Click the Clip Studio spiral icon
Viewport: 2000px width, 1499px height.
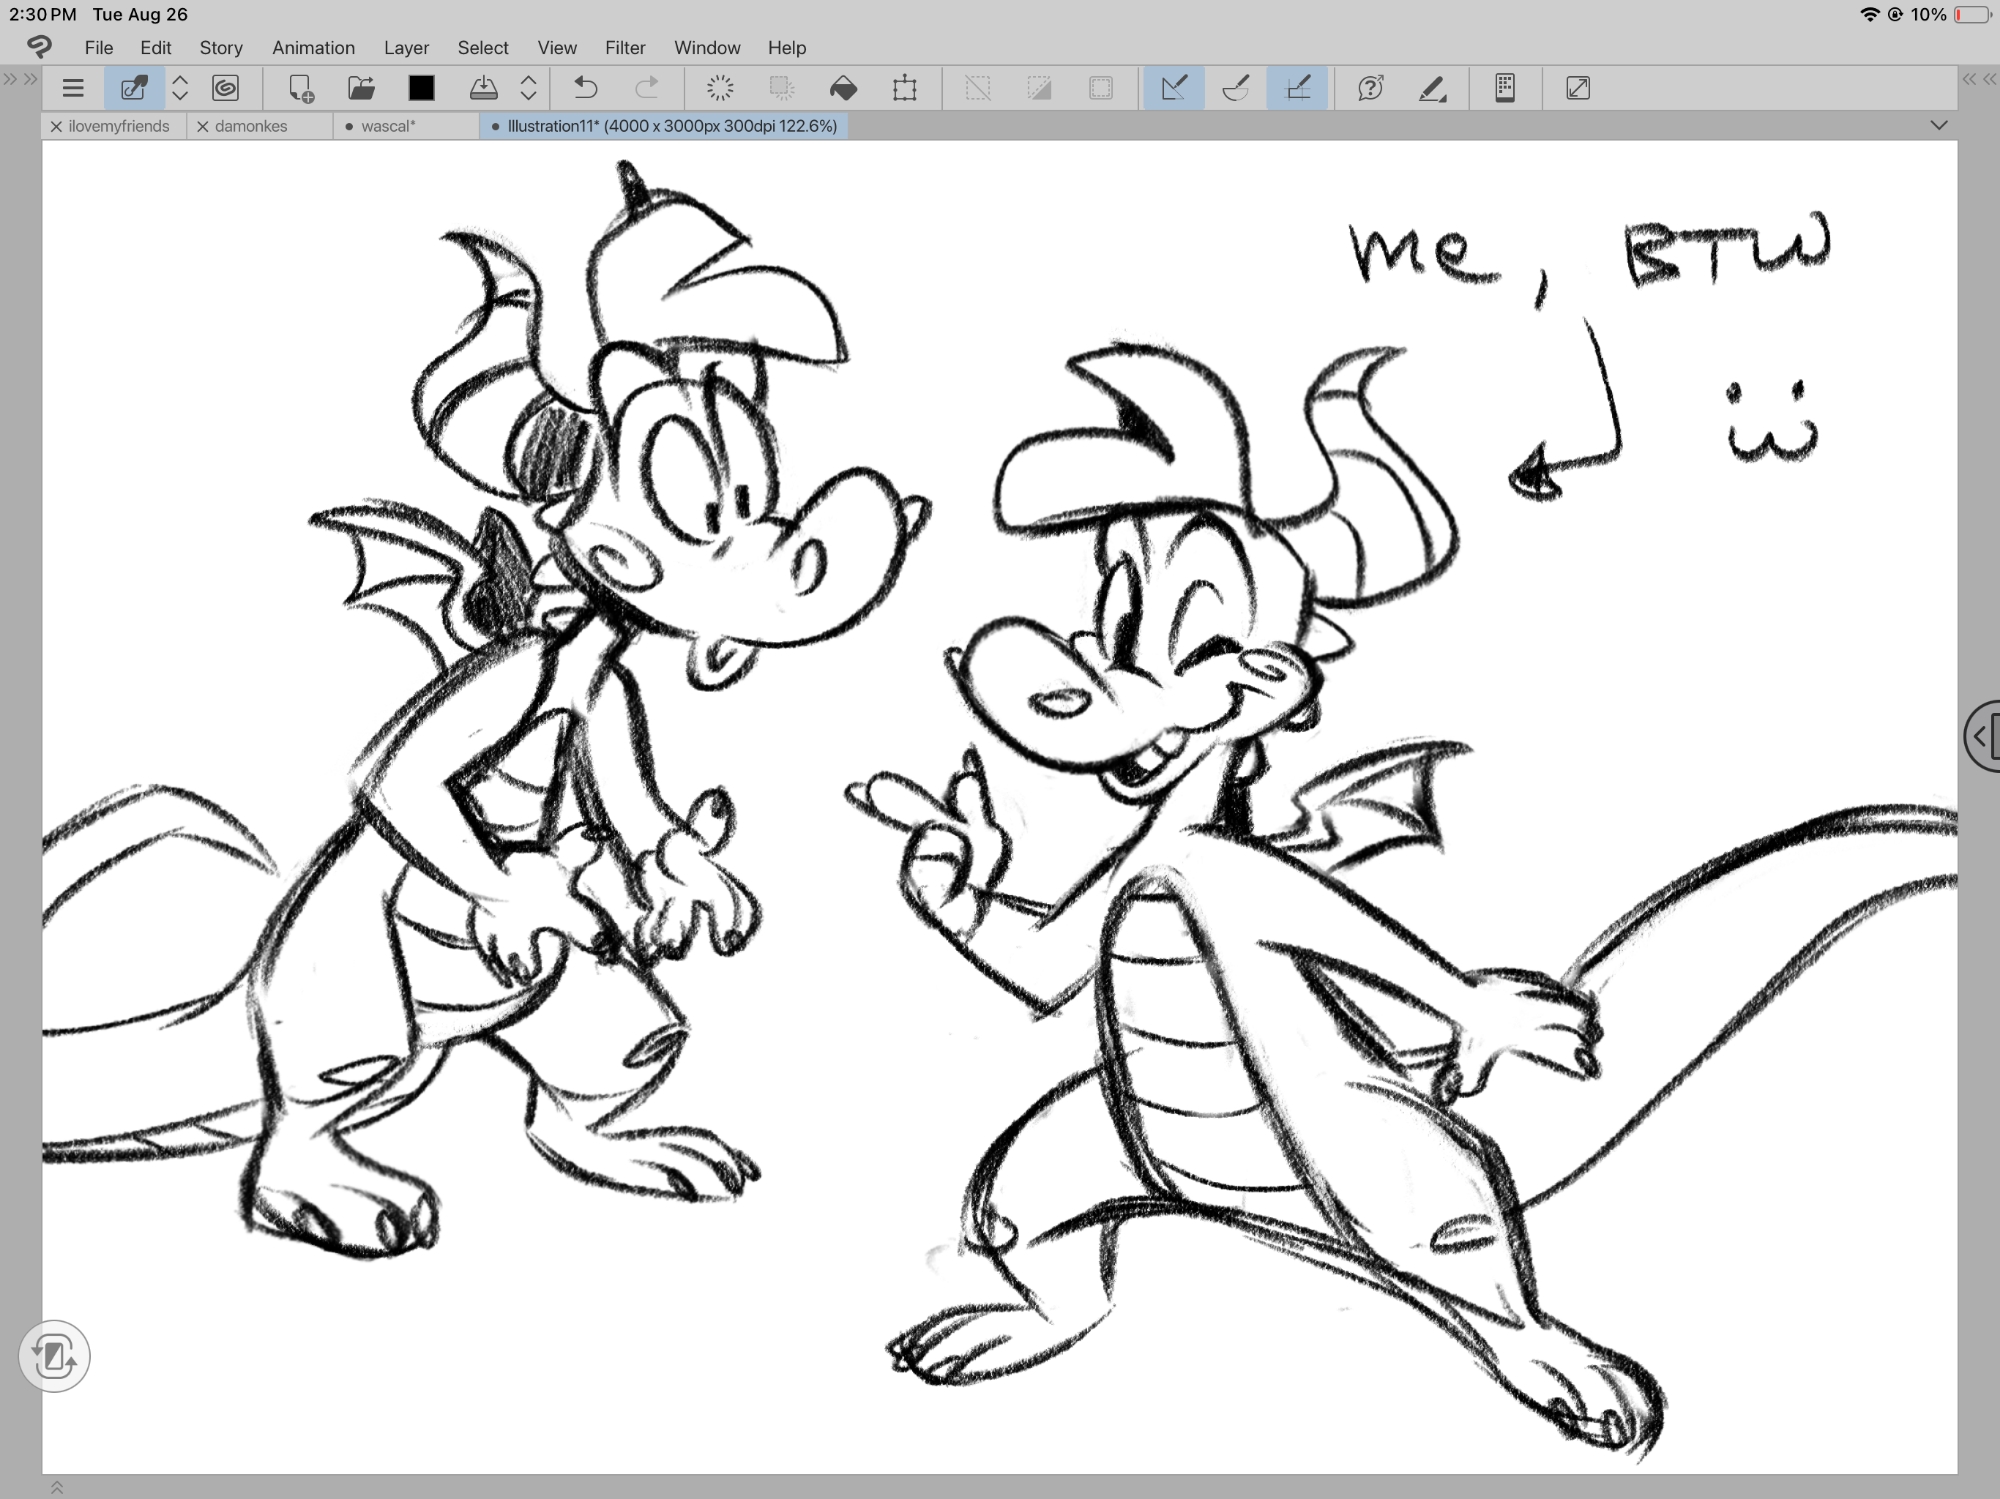click(226, 88)
